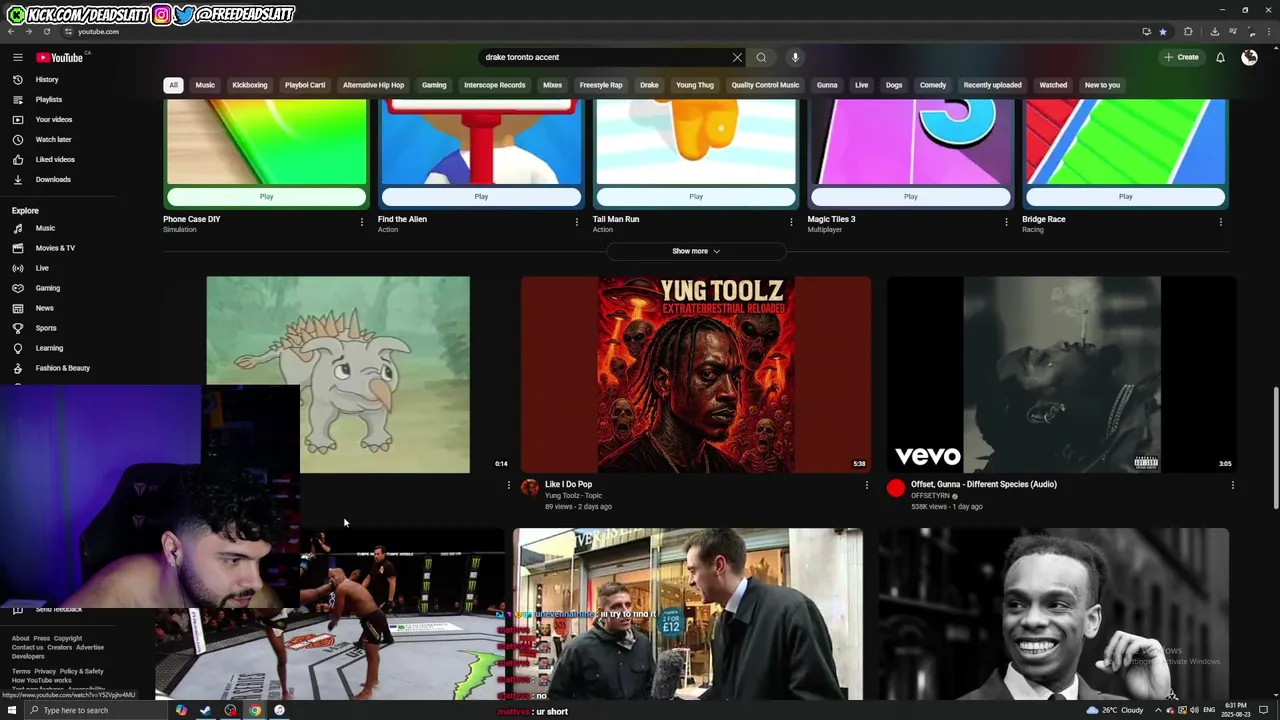
Task: Open the Chrome media control icon
Action: pos(1232,31)
